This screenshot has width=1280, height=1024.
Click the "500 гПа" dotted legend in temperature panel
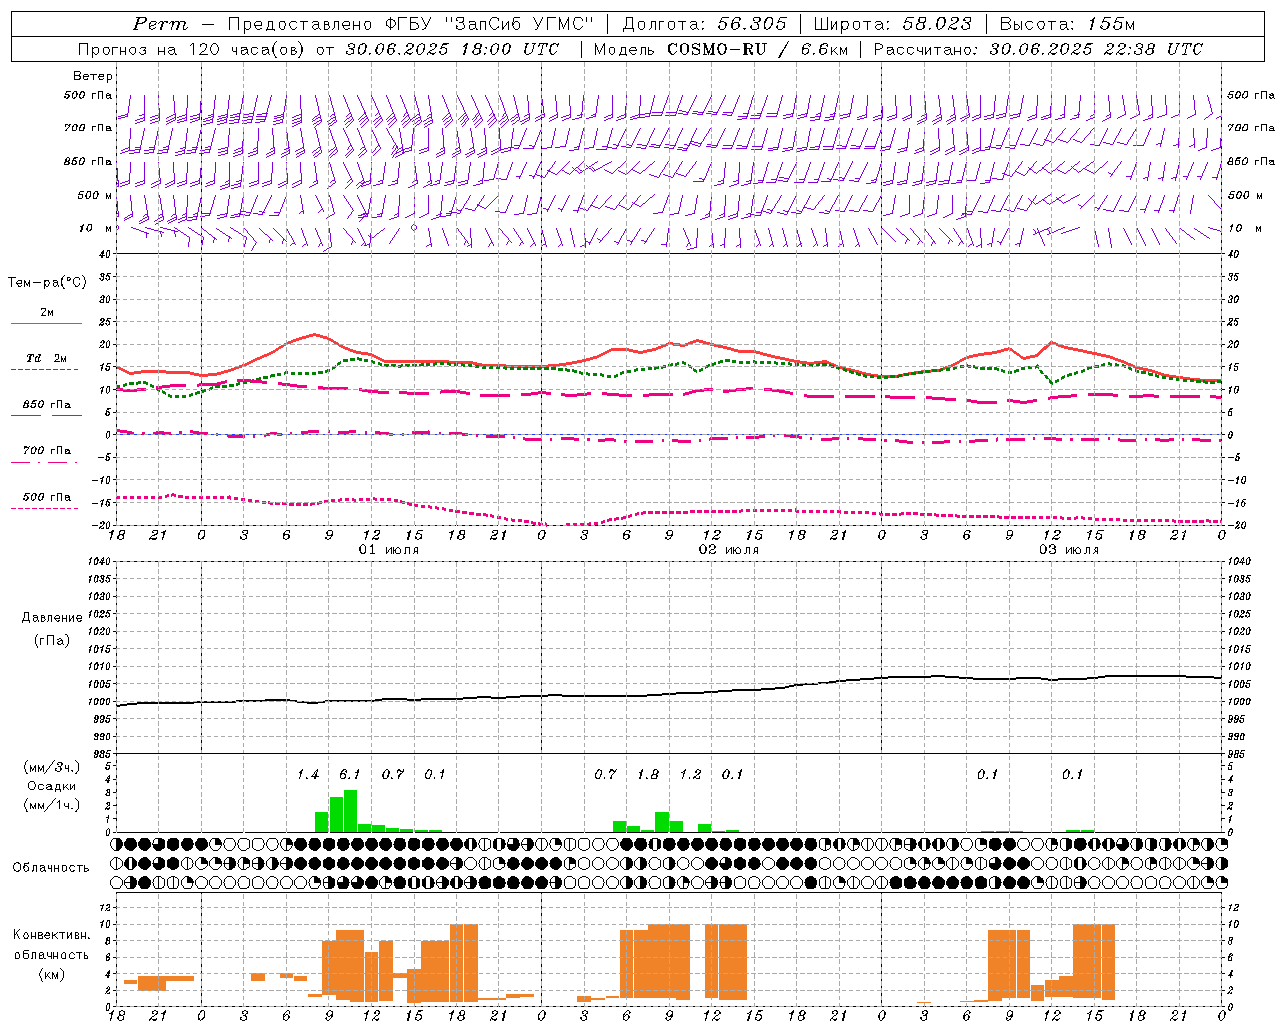coord(46,500)
